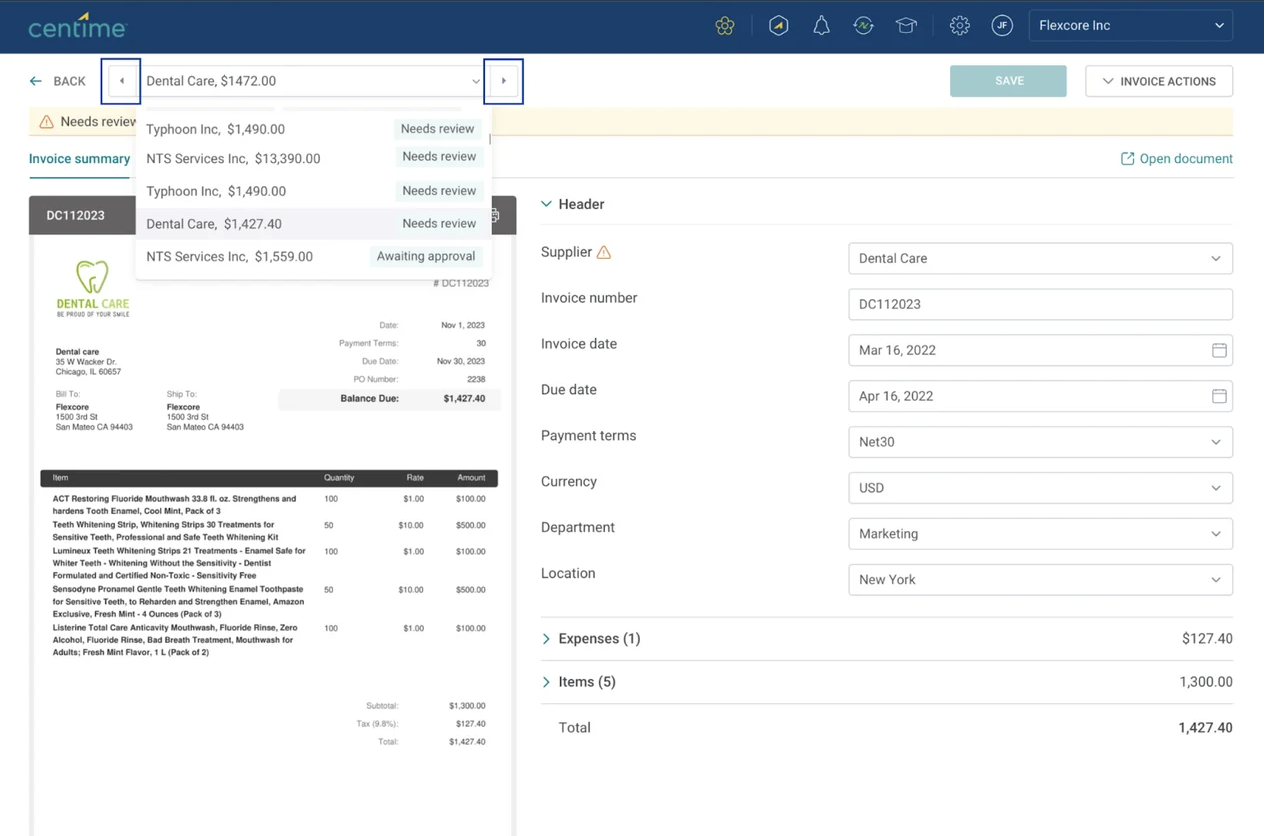
Task: Open the Location New York dropdown
Action: pos(1040,580)
